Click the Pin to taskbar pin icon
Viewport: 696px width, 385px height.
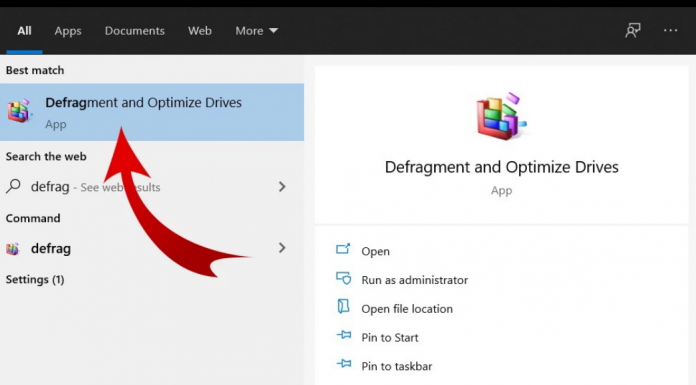point(344,364)
